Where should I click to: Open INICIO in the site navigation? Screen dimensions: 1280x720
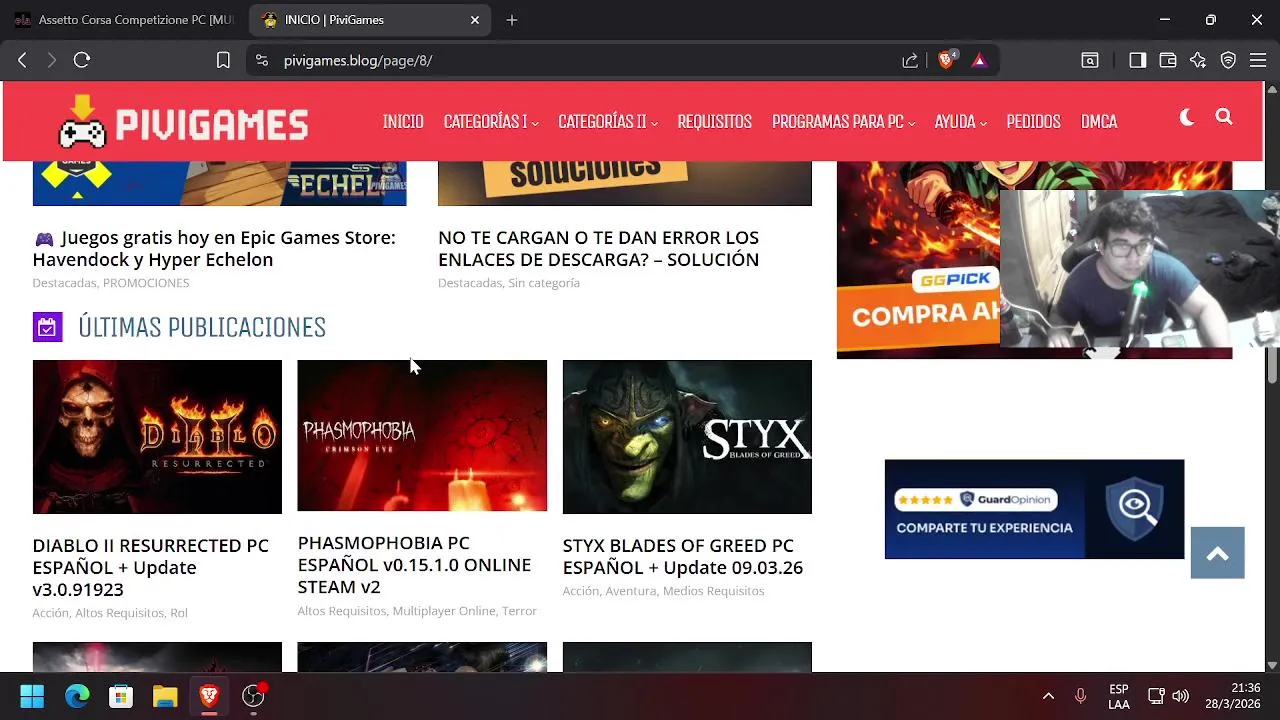coord(403,122)
